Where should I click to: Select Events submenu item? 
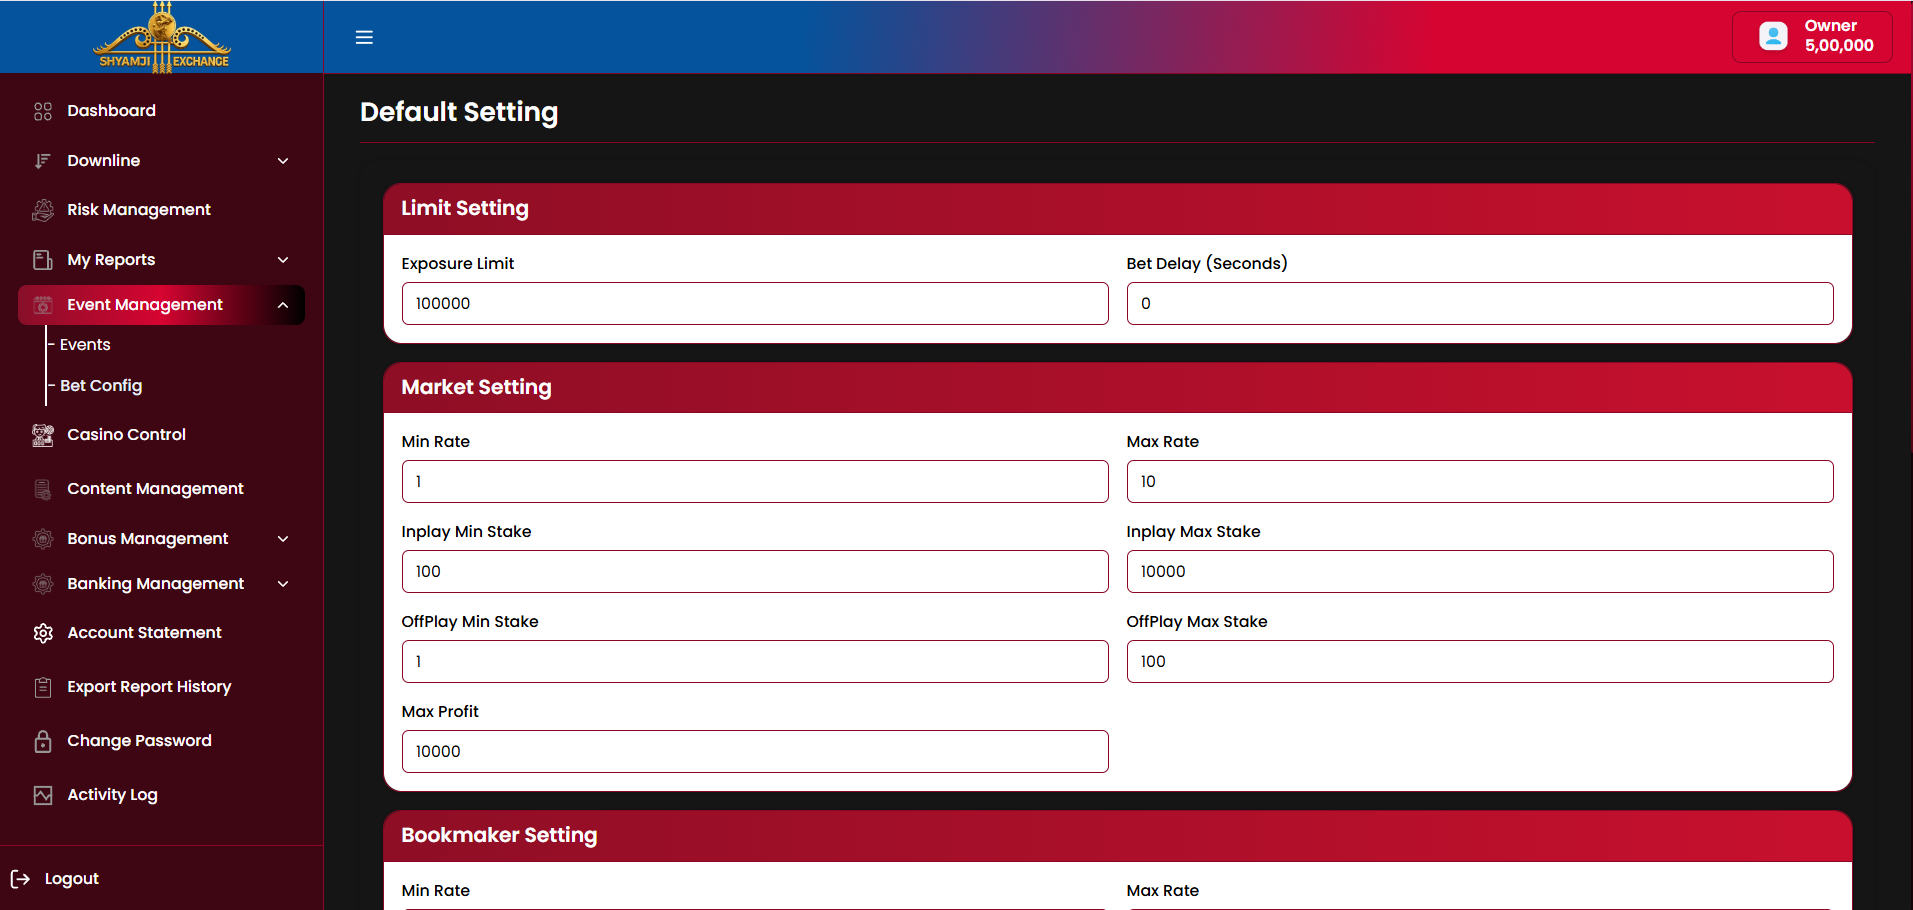point(85,345)
